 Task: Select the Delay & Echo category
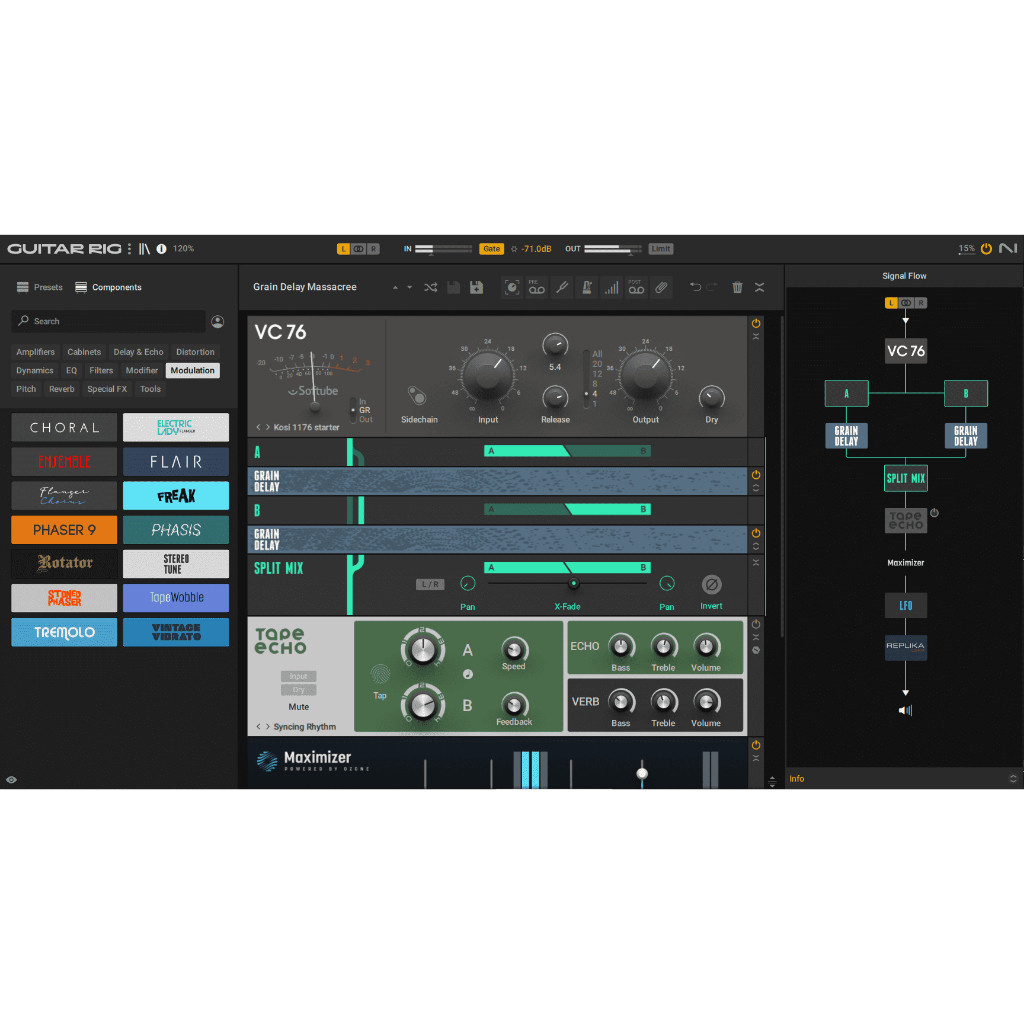click(x=138, y=352)
